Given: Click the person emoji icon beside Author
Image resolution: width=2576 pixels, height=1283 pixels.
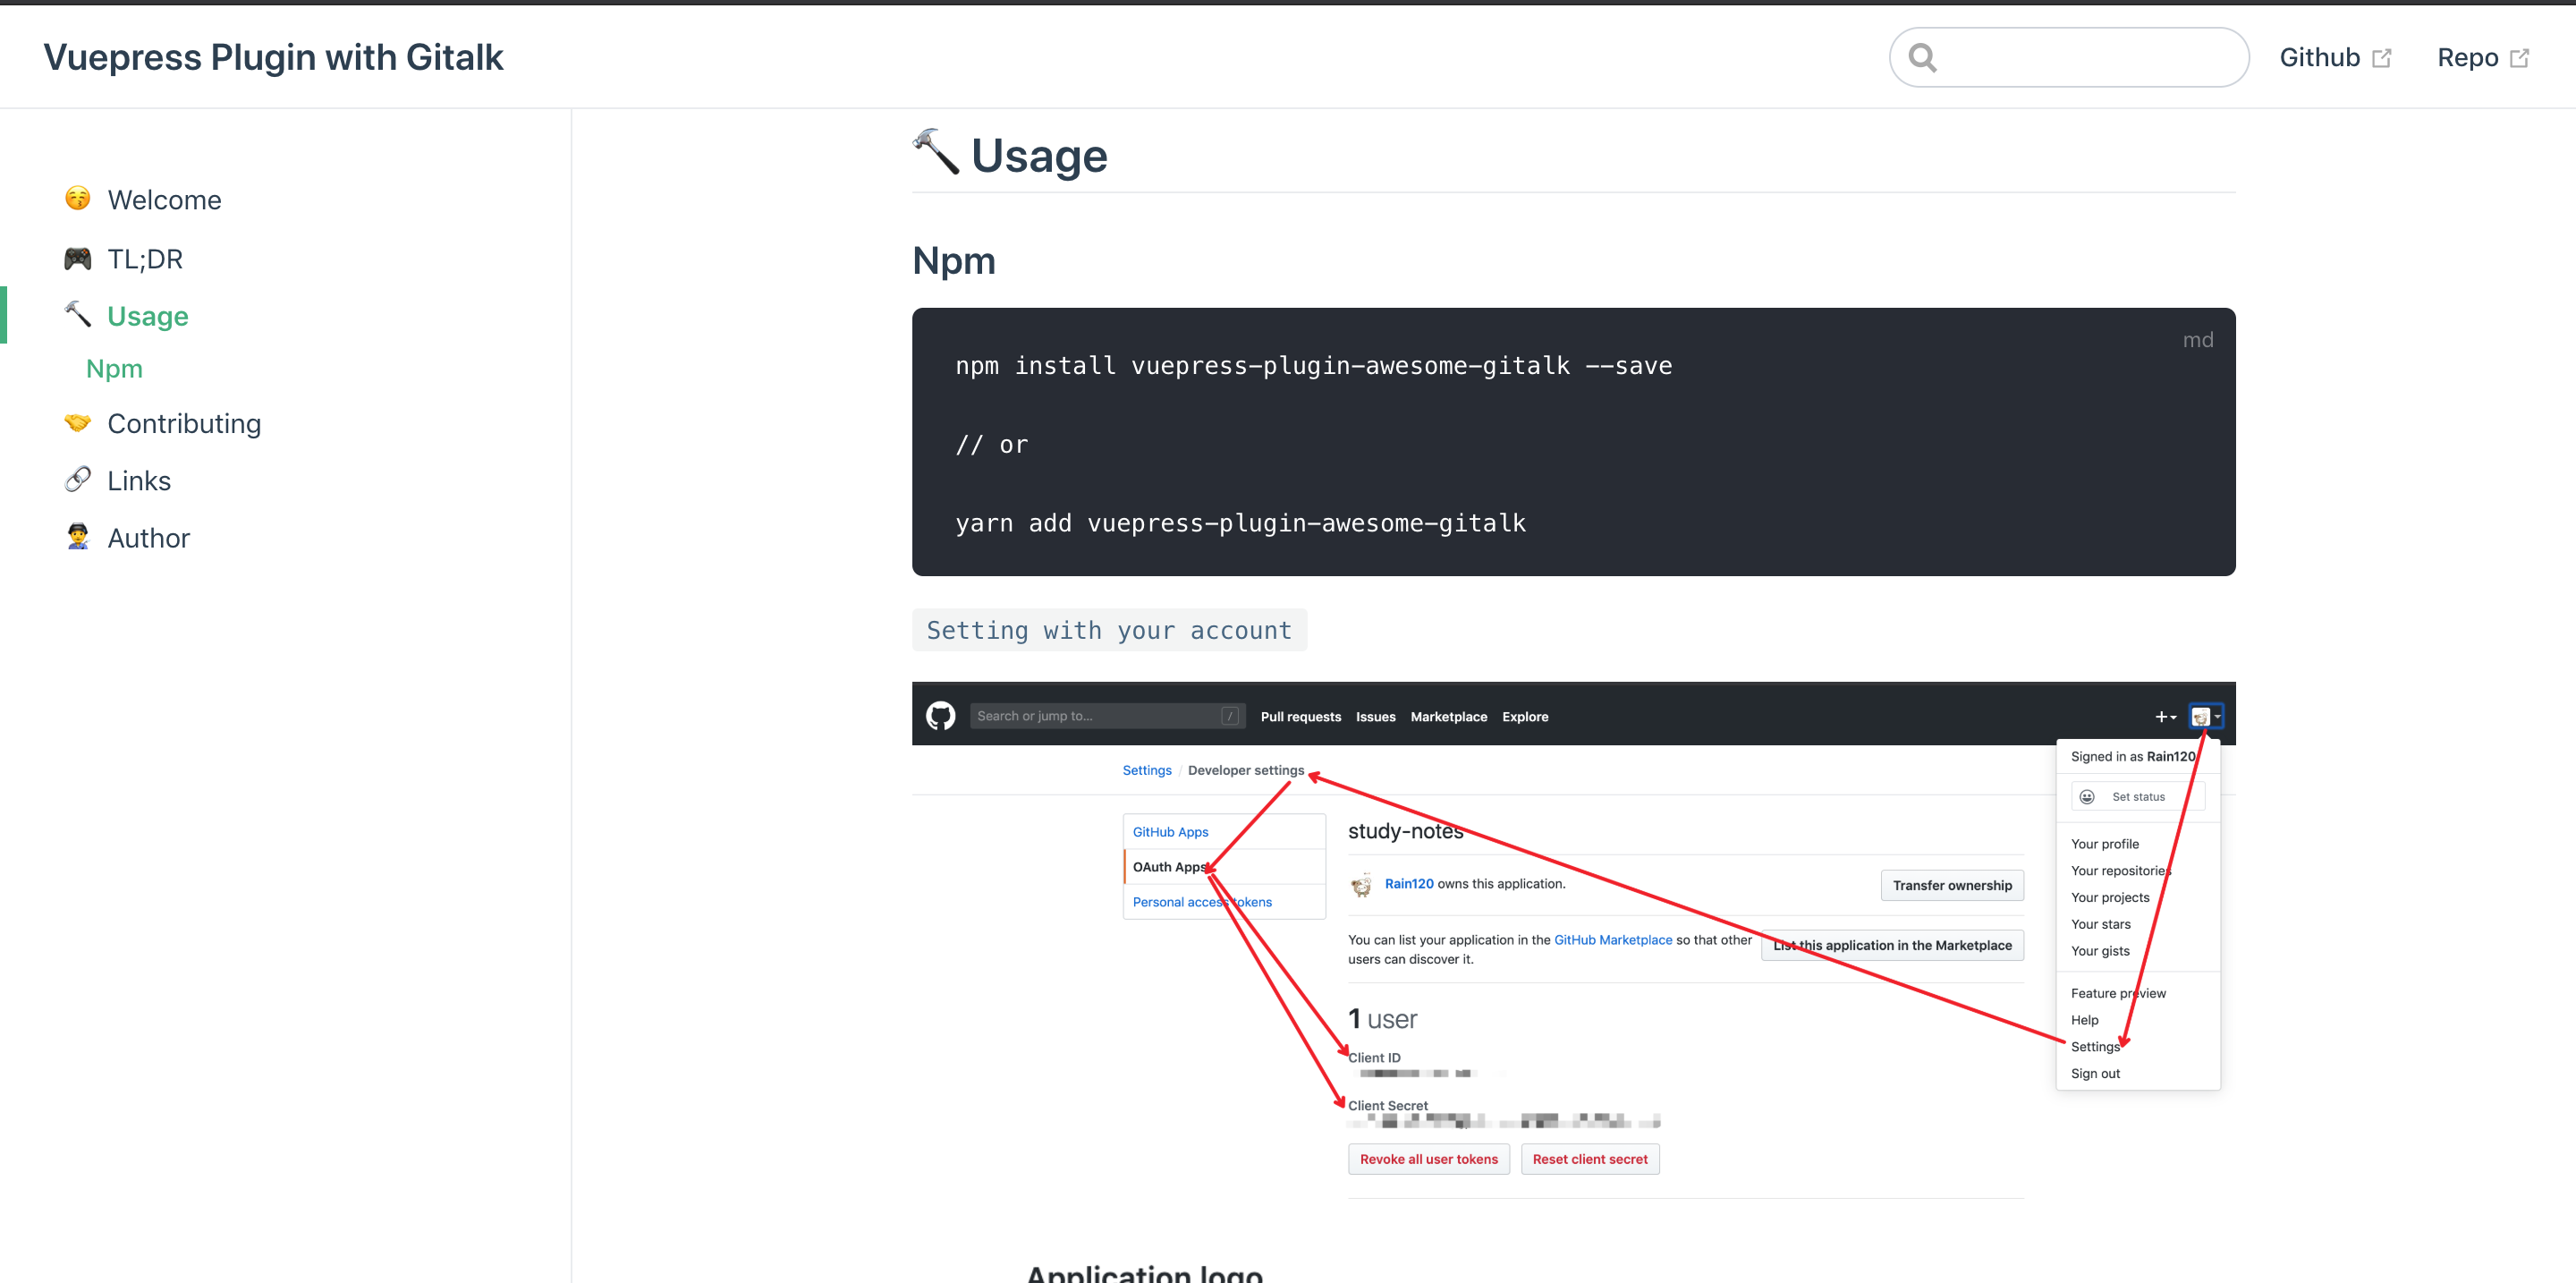Looking at the screenshot, I should coord(77,537).
